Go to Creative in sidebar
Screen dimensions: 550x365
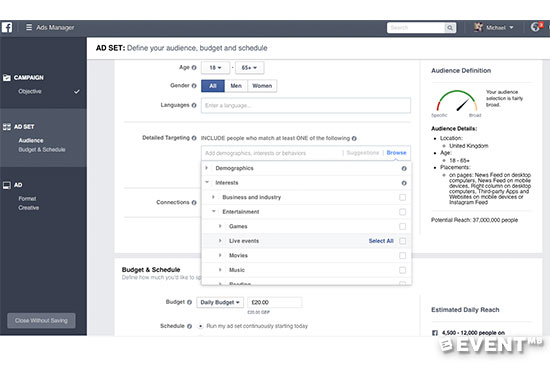coord(28,208)
